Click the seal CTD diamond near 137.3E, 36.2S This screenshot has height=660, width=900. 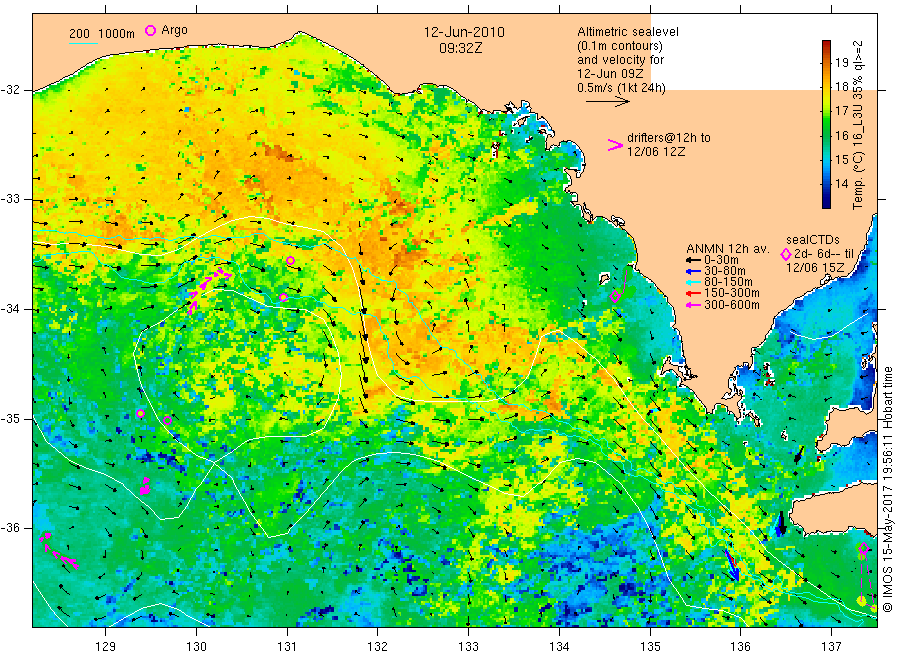864,549
